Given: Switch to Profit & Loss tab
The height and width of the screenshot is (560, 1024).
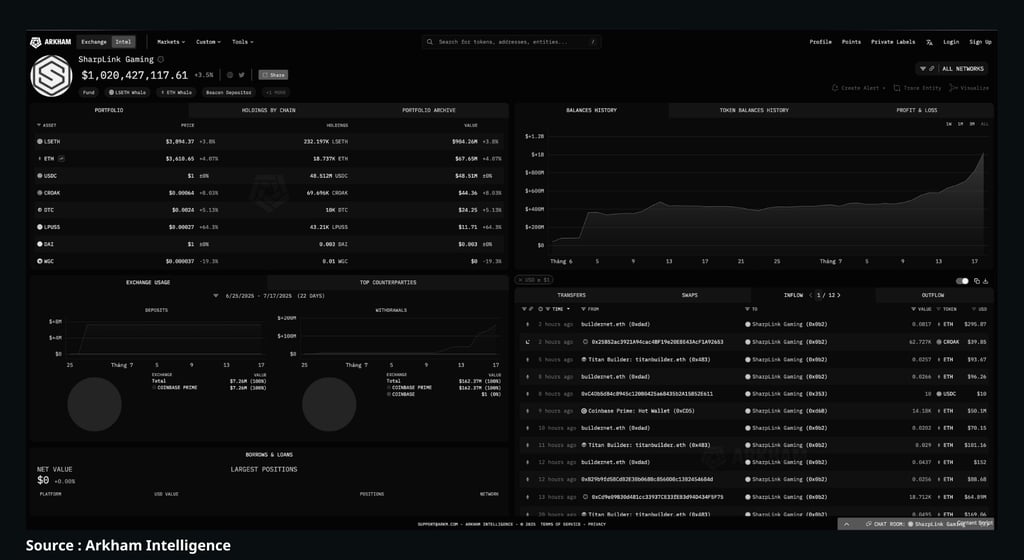Looking at the screenshot, I should [916, 110].
